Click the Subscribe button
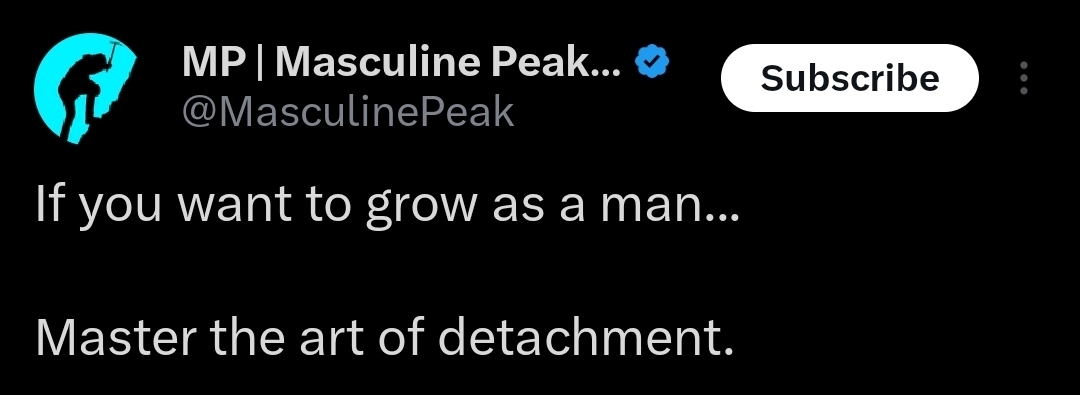1080x395 pixels. pyautogui.click(x=849, y=78)
